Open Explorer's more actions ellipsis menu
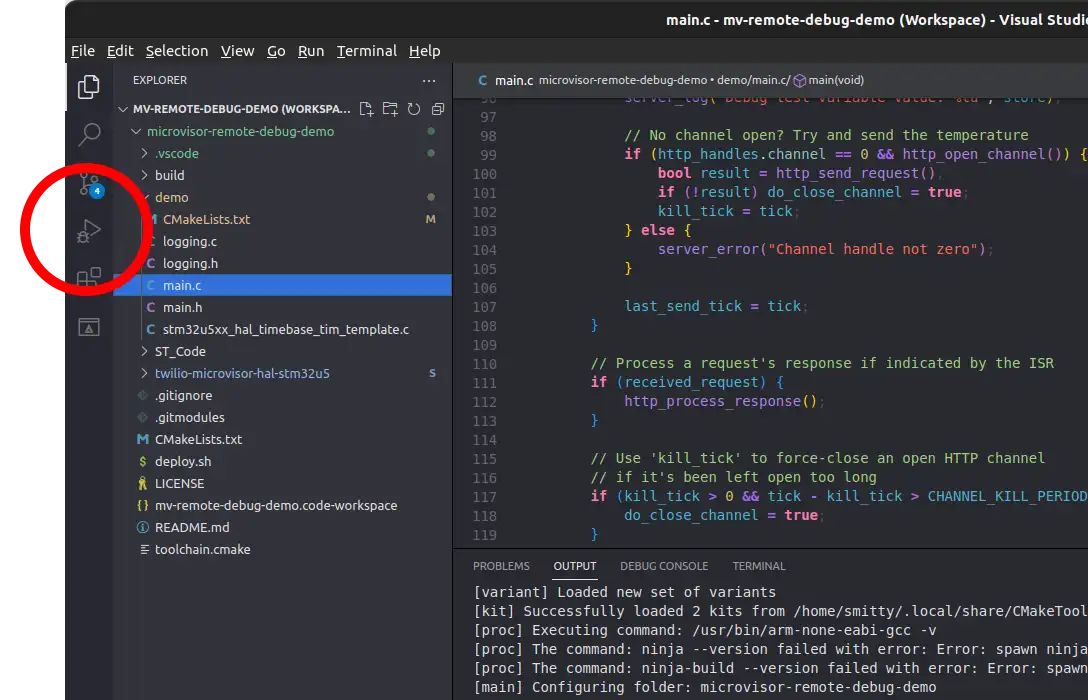The width and height of the screenshot is (1088, 700). tap(429, 80)
